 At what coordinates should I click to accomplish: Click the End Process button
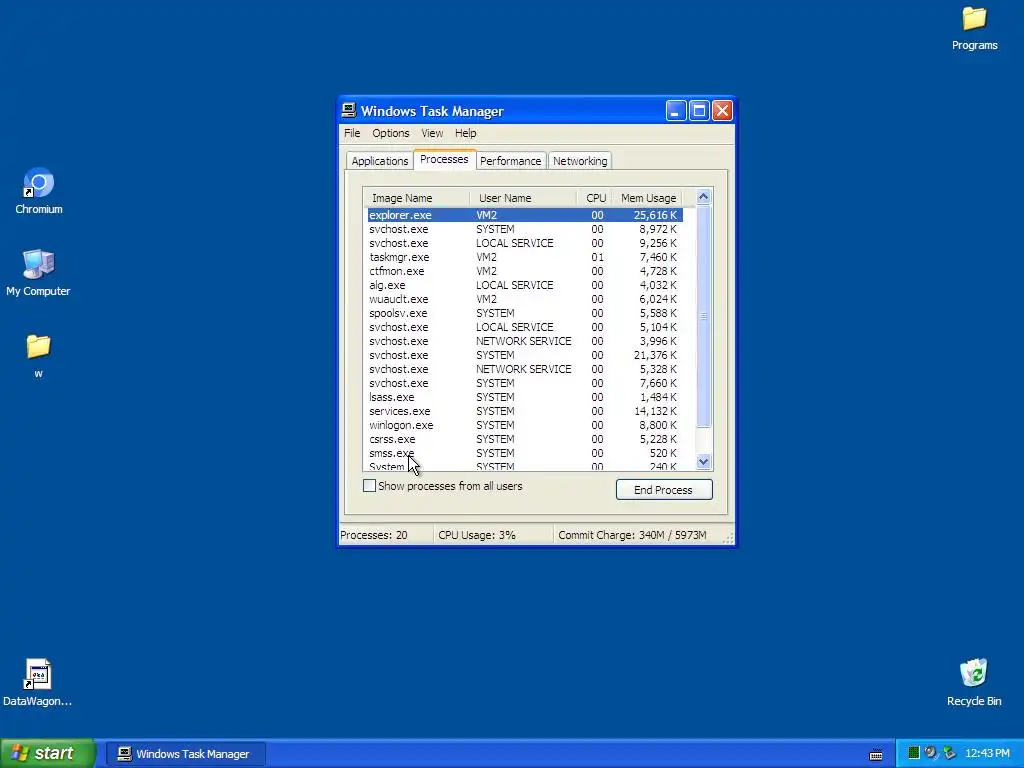[664, 490]
